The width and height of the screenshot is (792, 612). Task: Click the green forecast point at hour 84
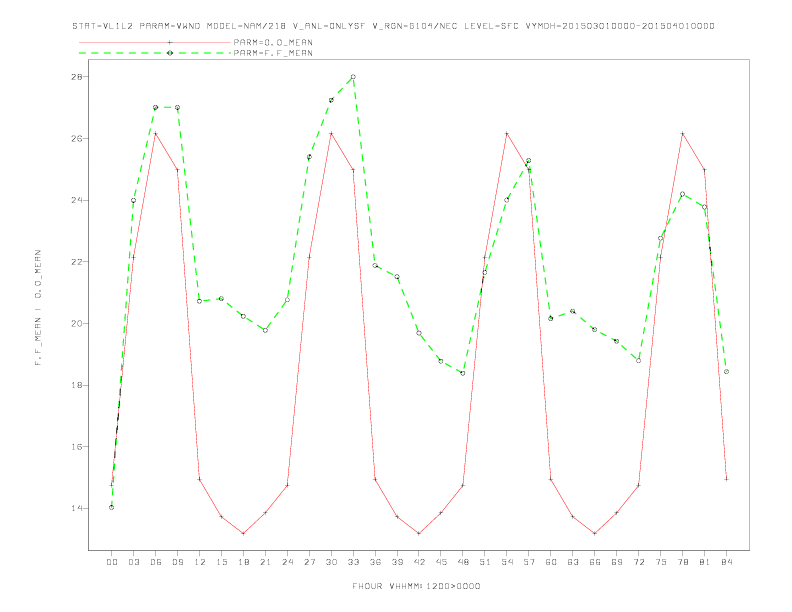click(x=726, y=372)
